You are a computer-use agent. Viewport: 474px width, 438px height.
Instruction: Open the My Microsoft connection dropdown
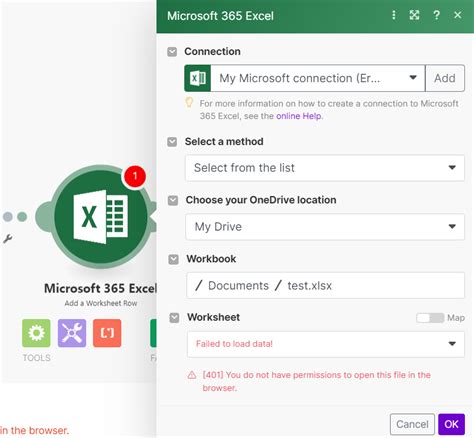(x=305, y=78)
